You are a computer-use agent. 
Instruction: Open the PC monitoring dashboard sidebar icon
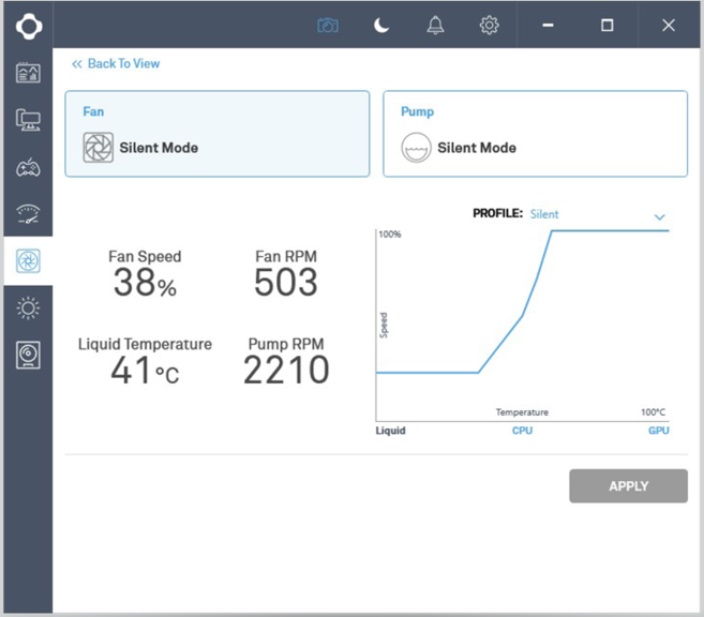[28, 73]
